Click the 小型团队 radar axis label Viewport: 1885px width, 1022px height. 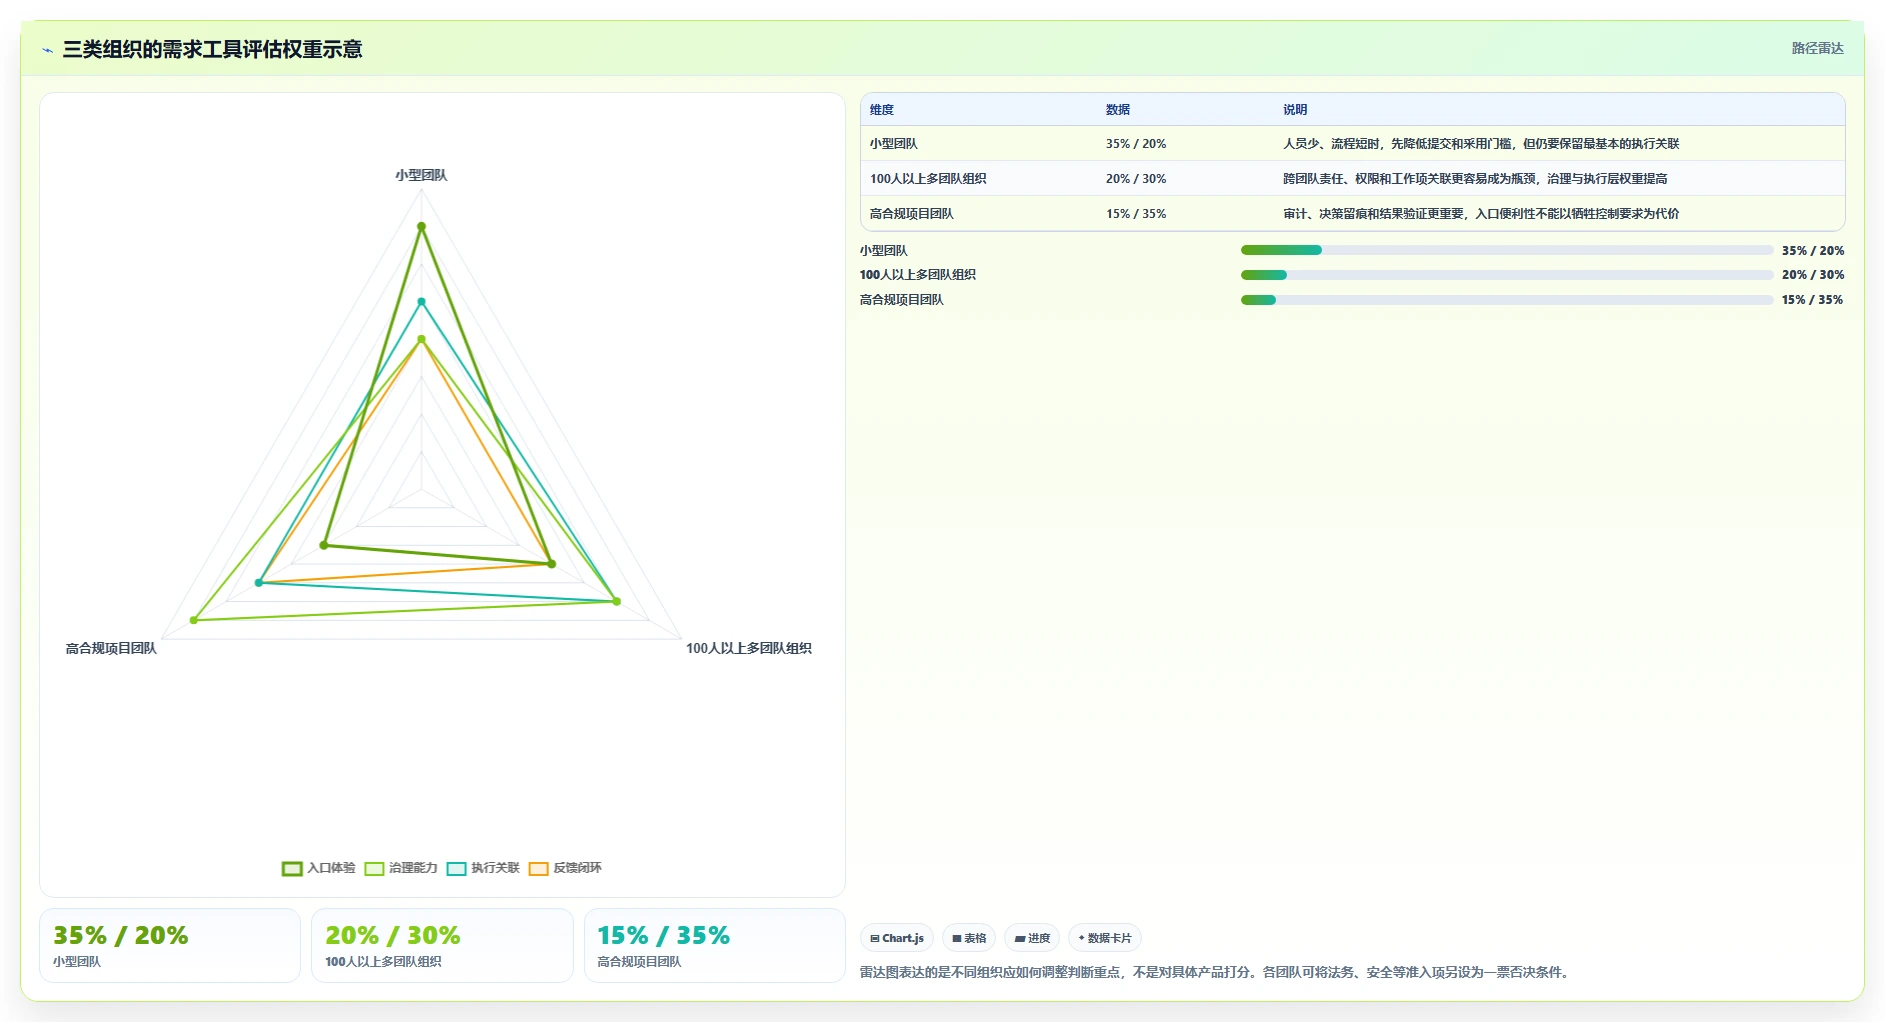421,175
